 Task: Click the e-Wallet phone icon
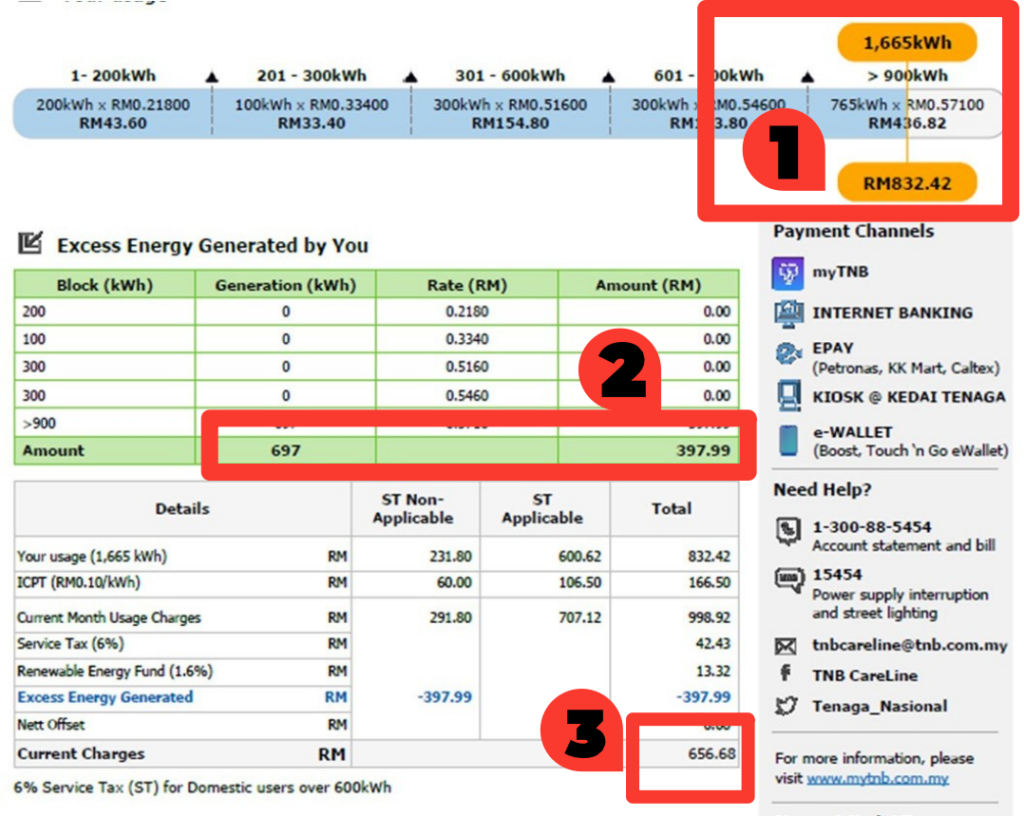point(788,440)
